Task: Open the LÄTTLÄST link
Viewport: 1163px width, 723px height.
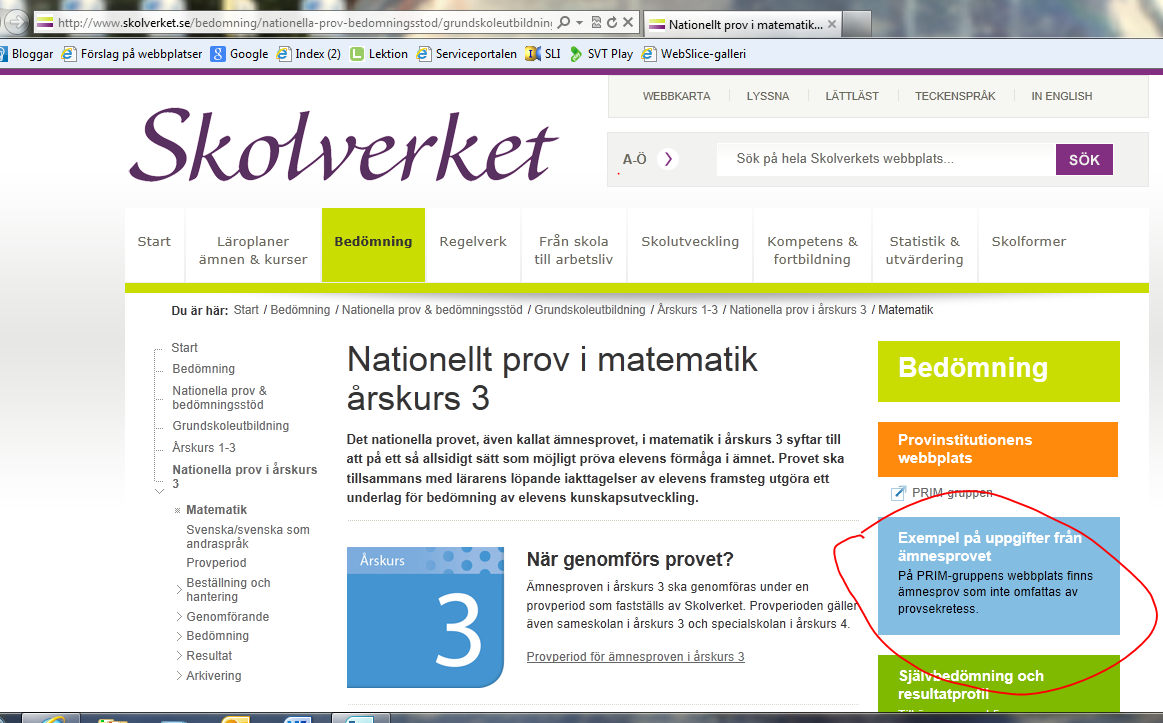Action: [852, 96]
